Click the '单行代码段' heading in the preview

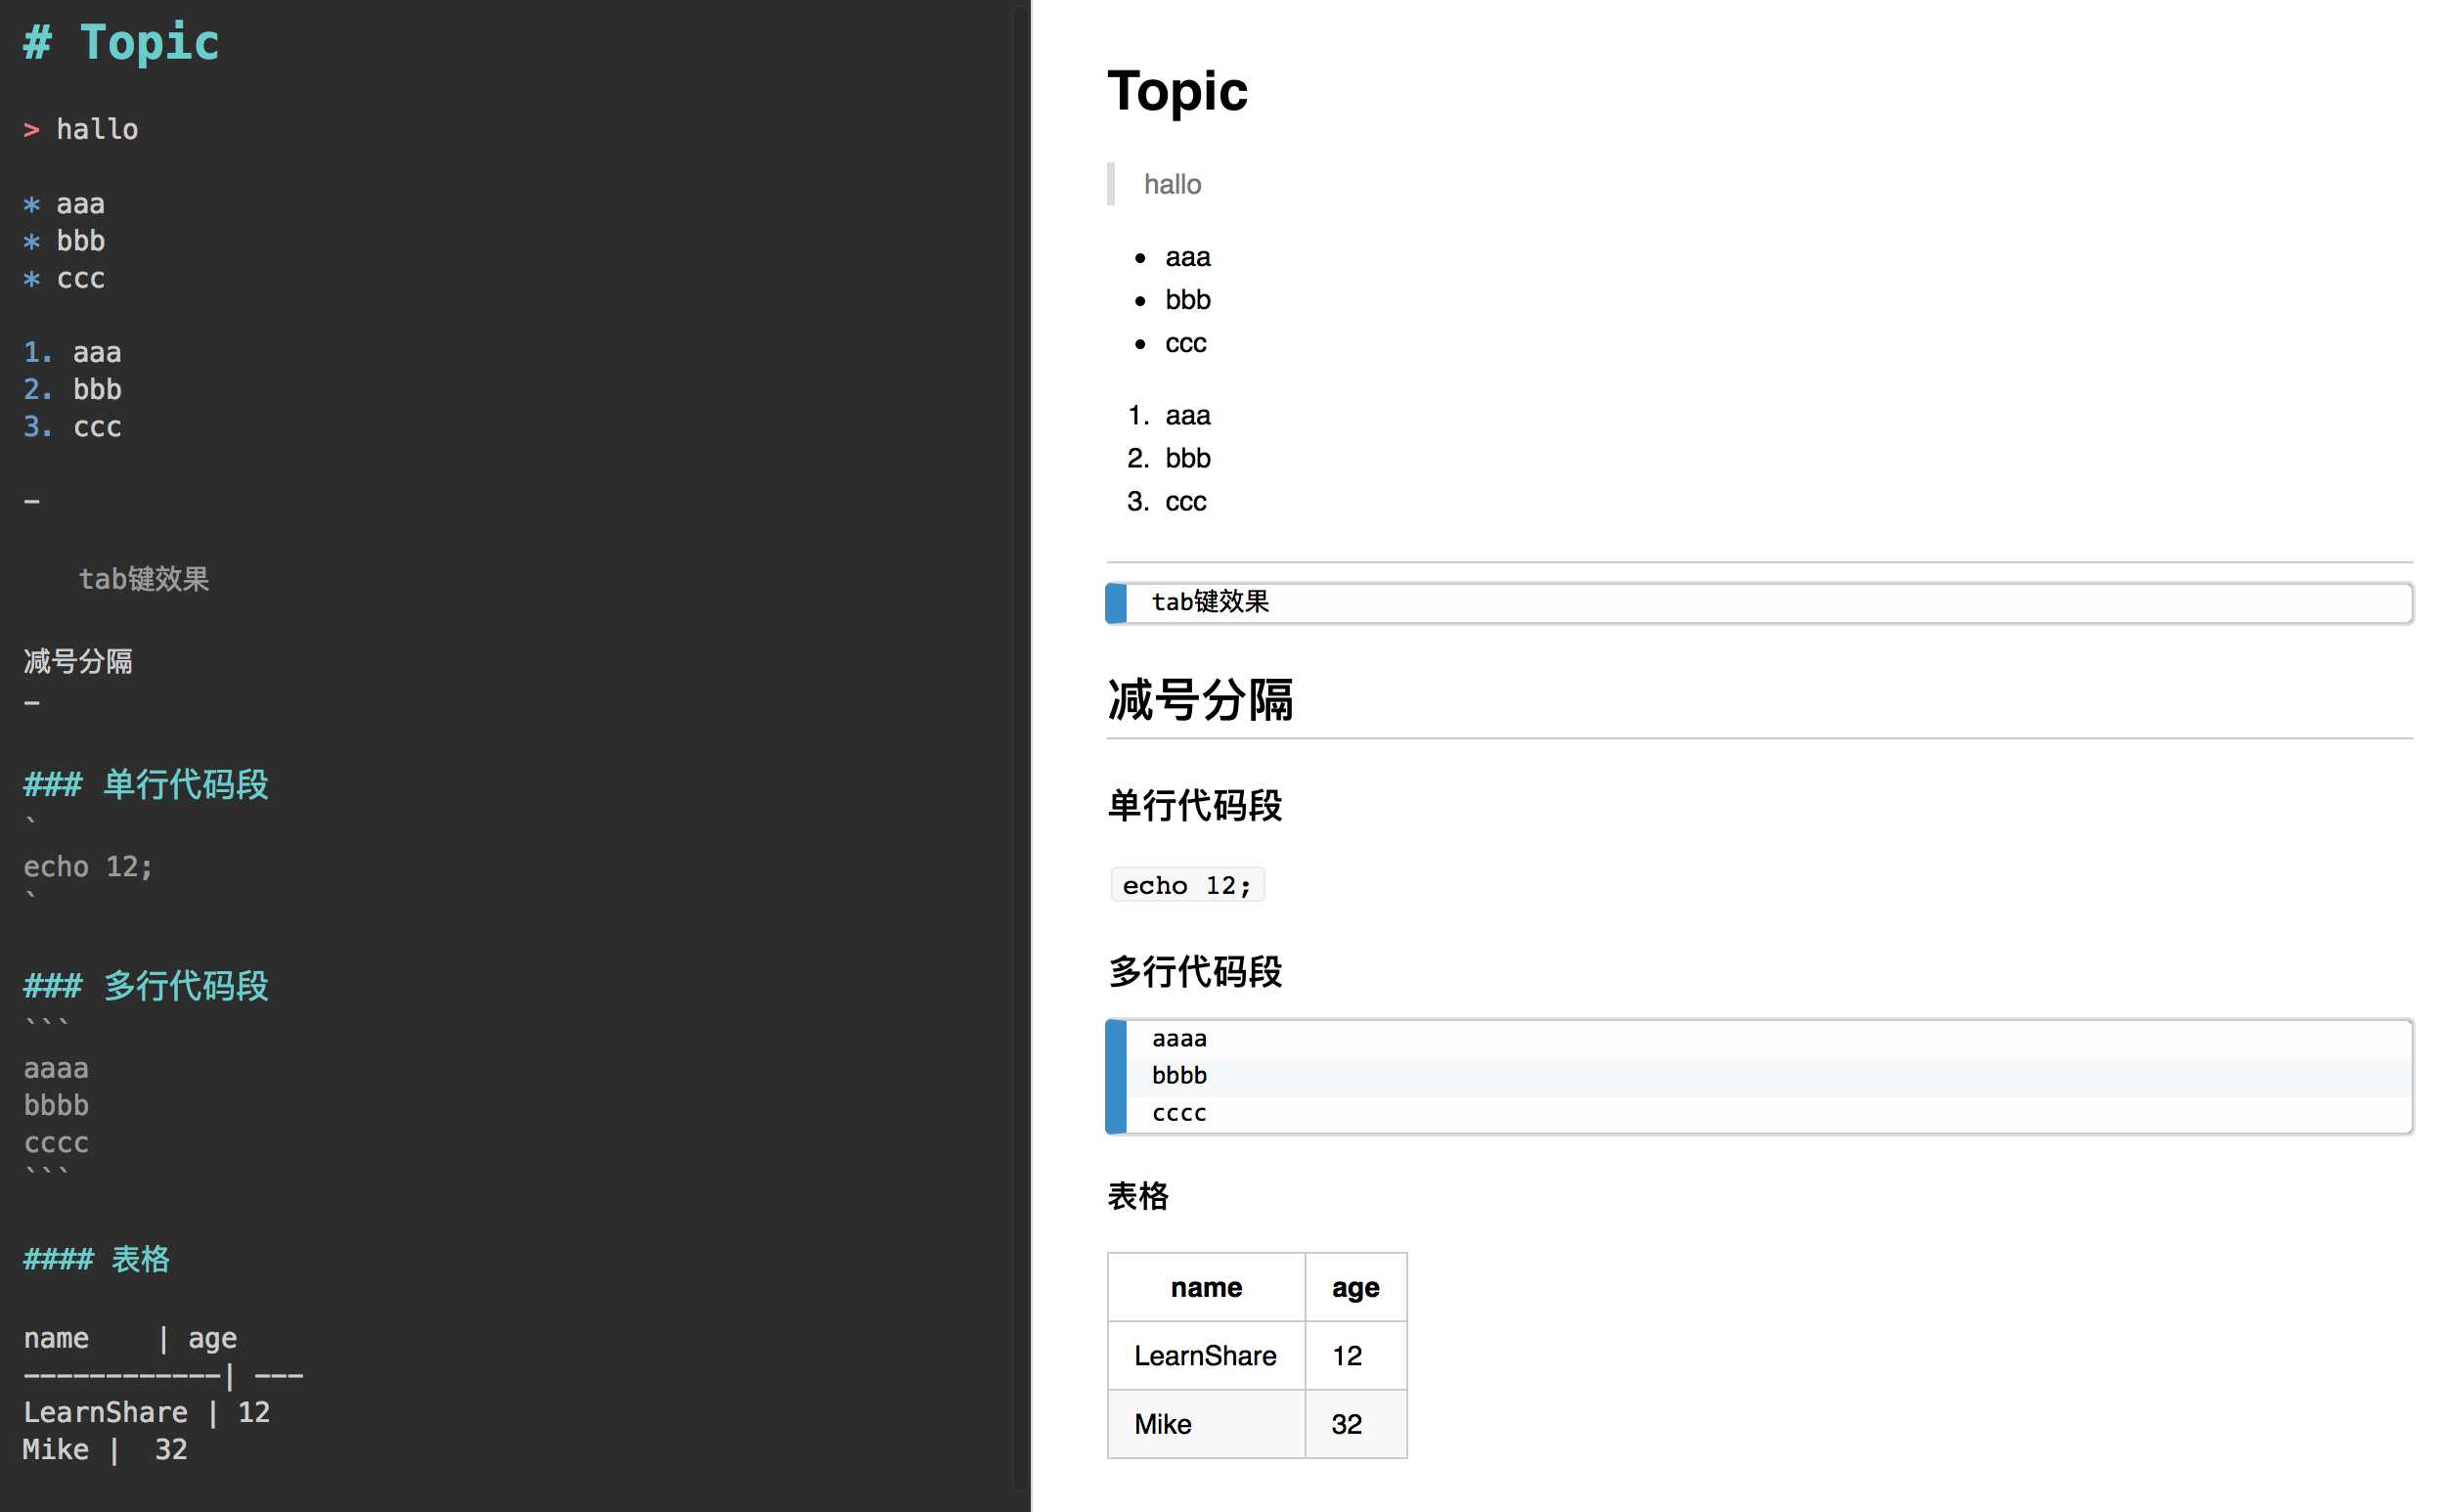pos(1194,805)
